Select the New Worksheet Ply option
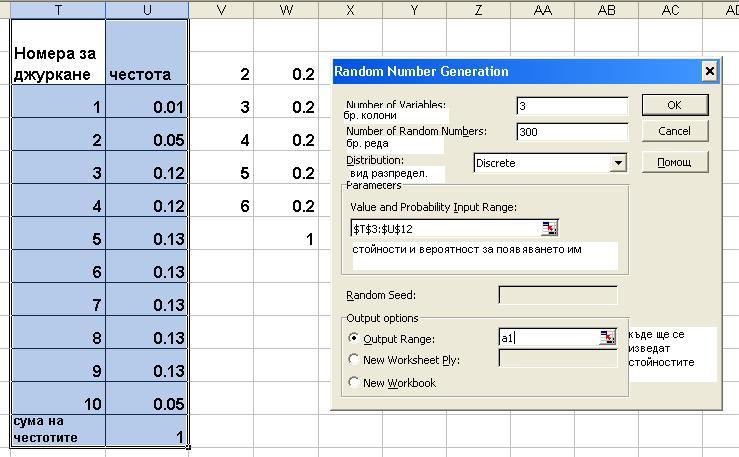This screenshot has width=739, height=457. pos(354,360)
